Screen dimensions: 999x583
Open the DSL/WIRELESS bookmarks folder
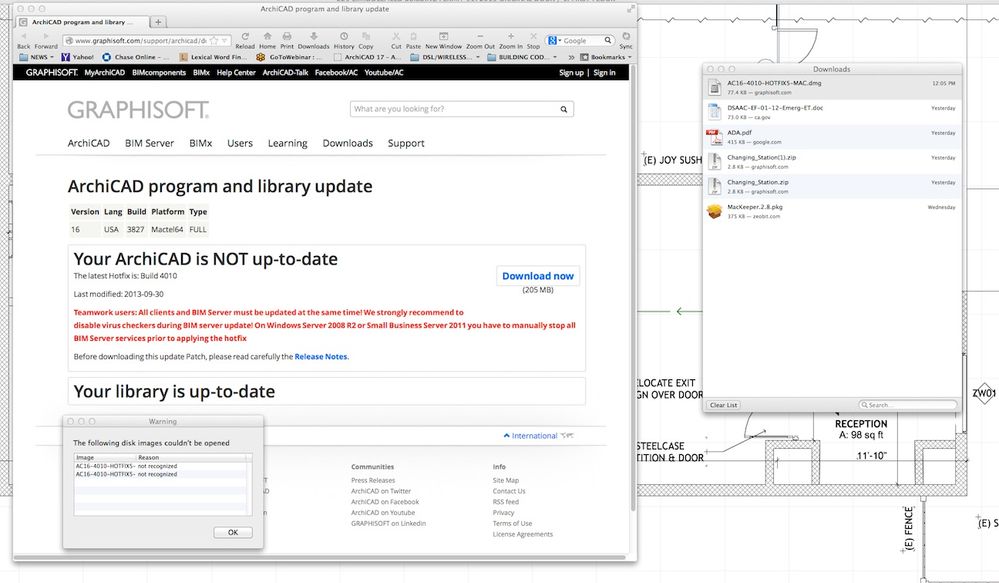445,57
